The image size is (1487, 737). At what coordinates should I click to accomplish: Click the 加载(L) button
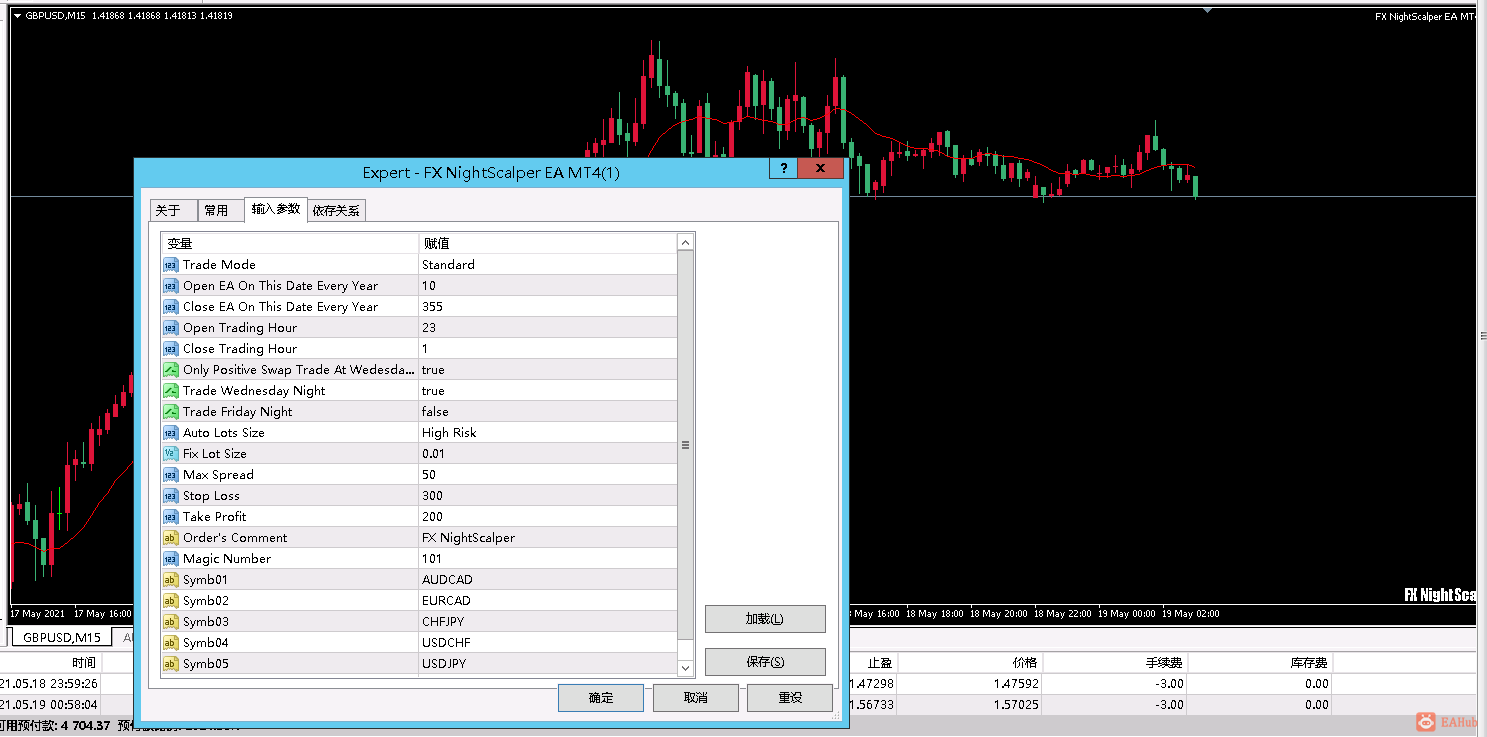point(765,619)
